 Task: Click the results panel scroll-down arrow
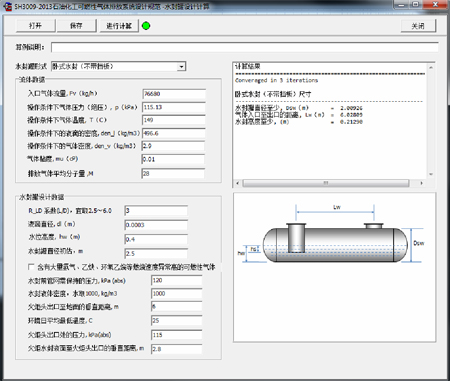pos(431,174)
